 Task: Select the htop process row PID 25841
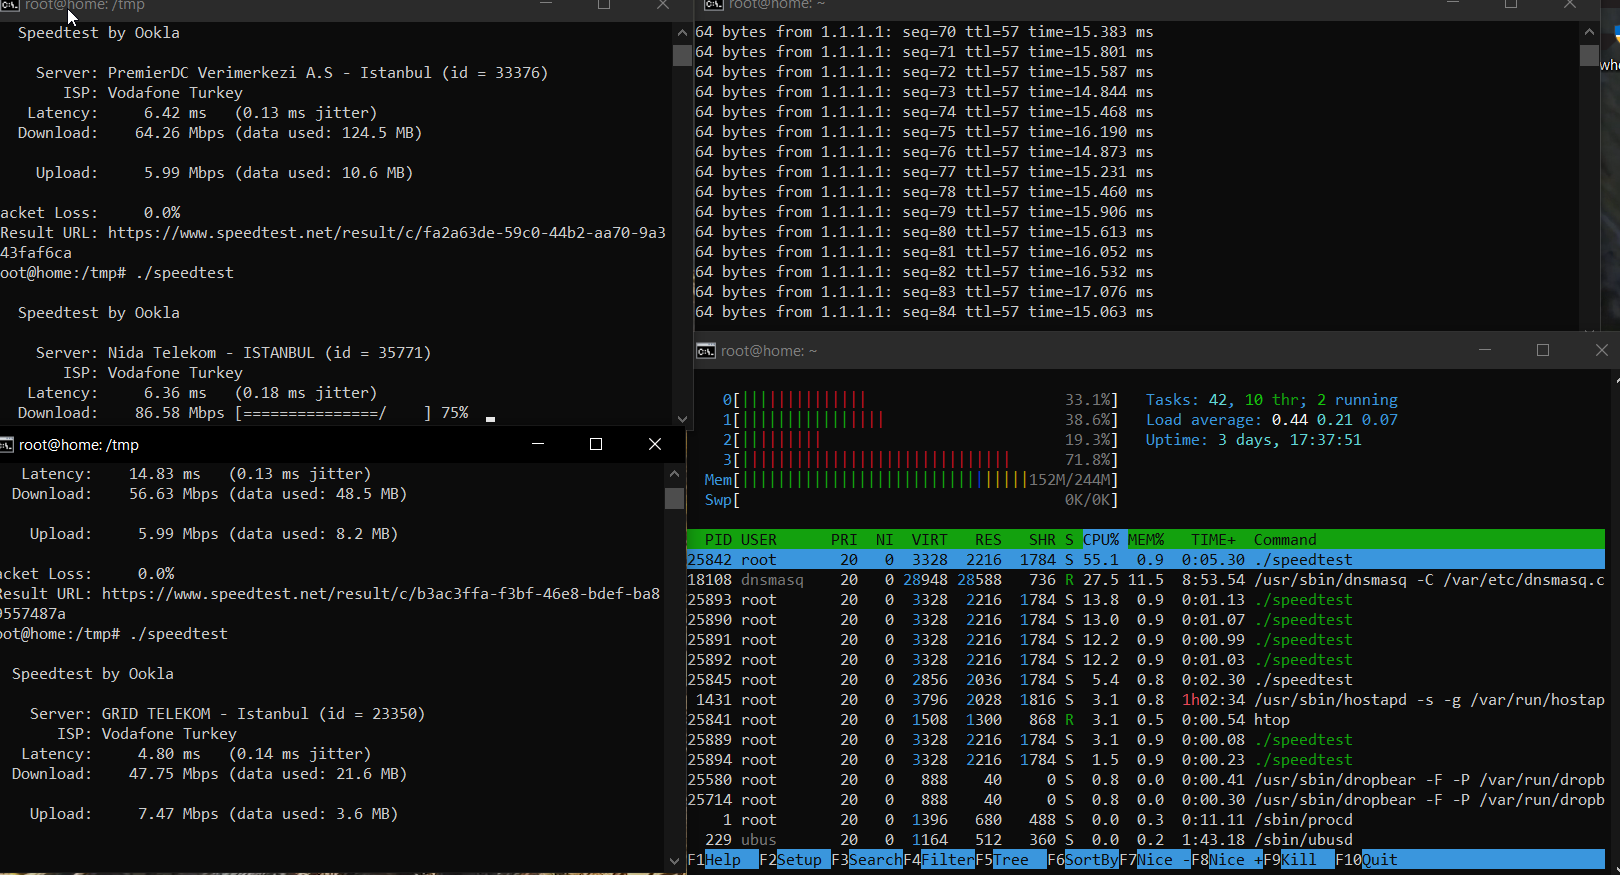1146,720
